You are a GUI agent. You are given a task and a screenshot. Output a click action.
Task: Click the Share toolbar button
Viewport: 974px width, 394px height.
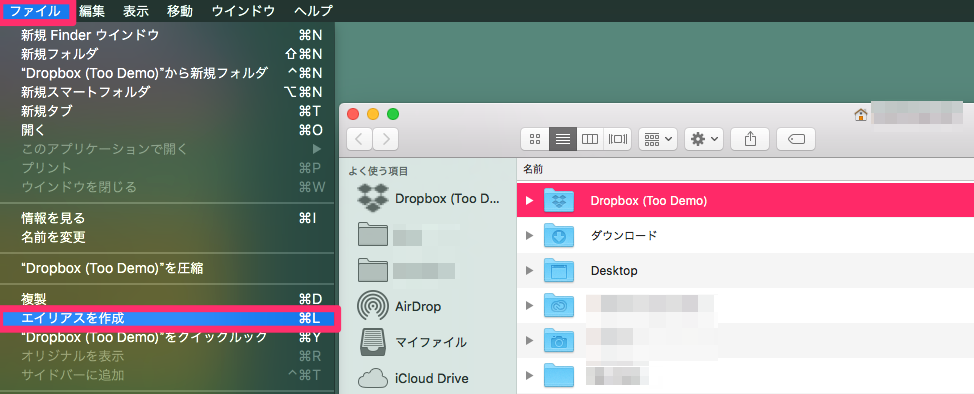(x=750, y=139)
